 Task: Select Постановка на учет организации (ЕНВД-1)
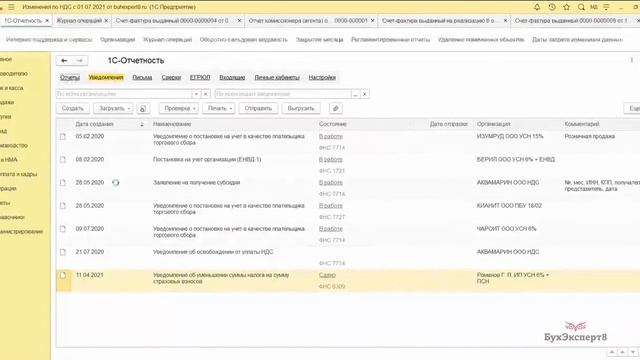point(207,160)
